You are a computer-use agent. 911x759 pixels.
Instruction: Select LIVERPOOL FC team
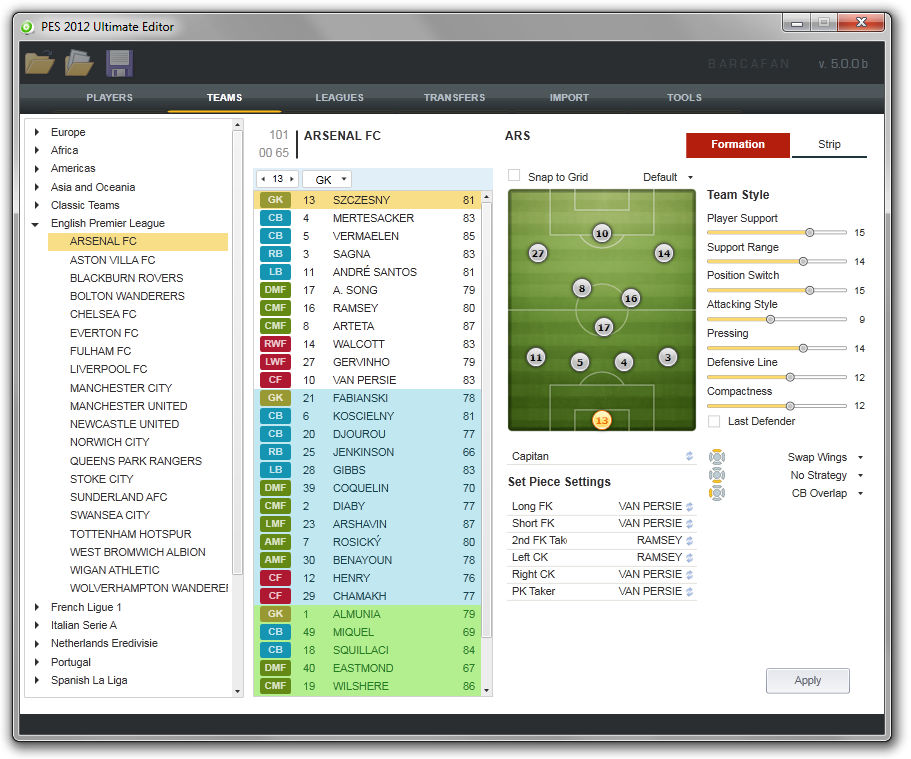coord(108,369)
